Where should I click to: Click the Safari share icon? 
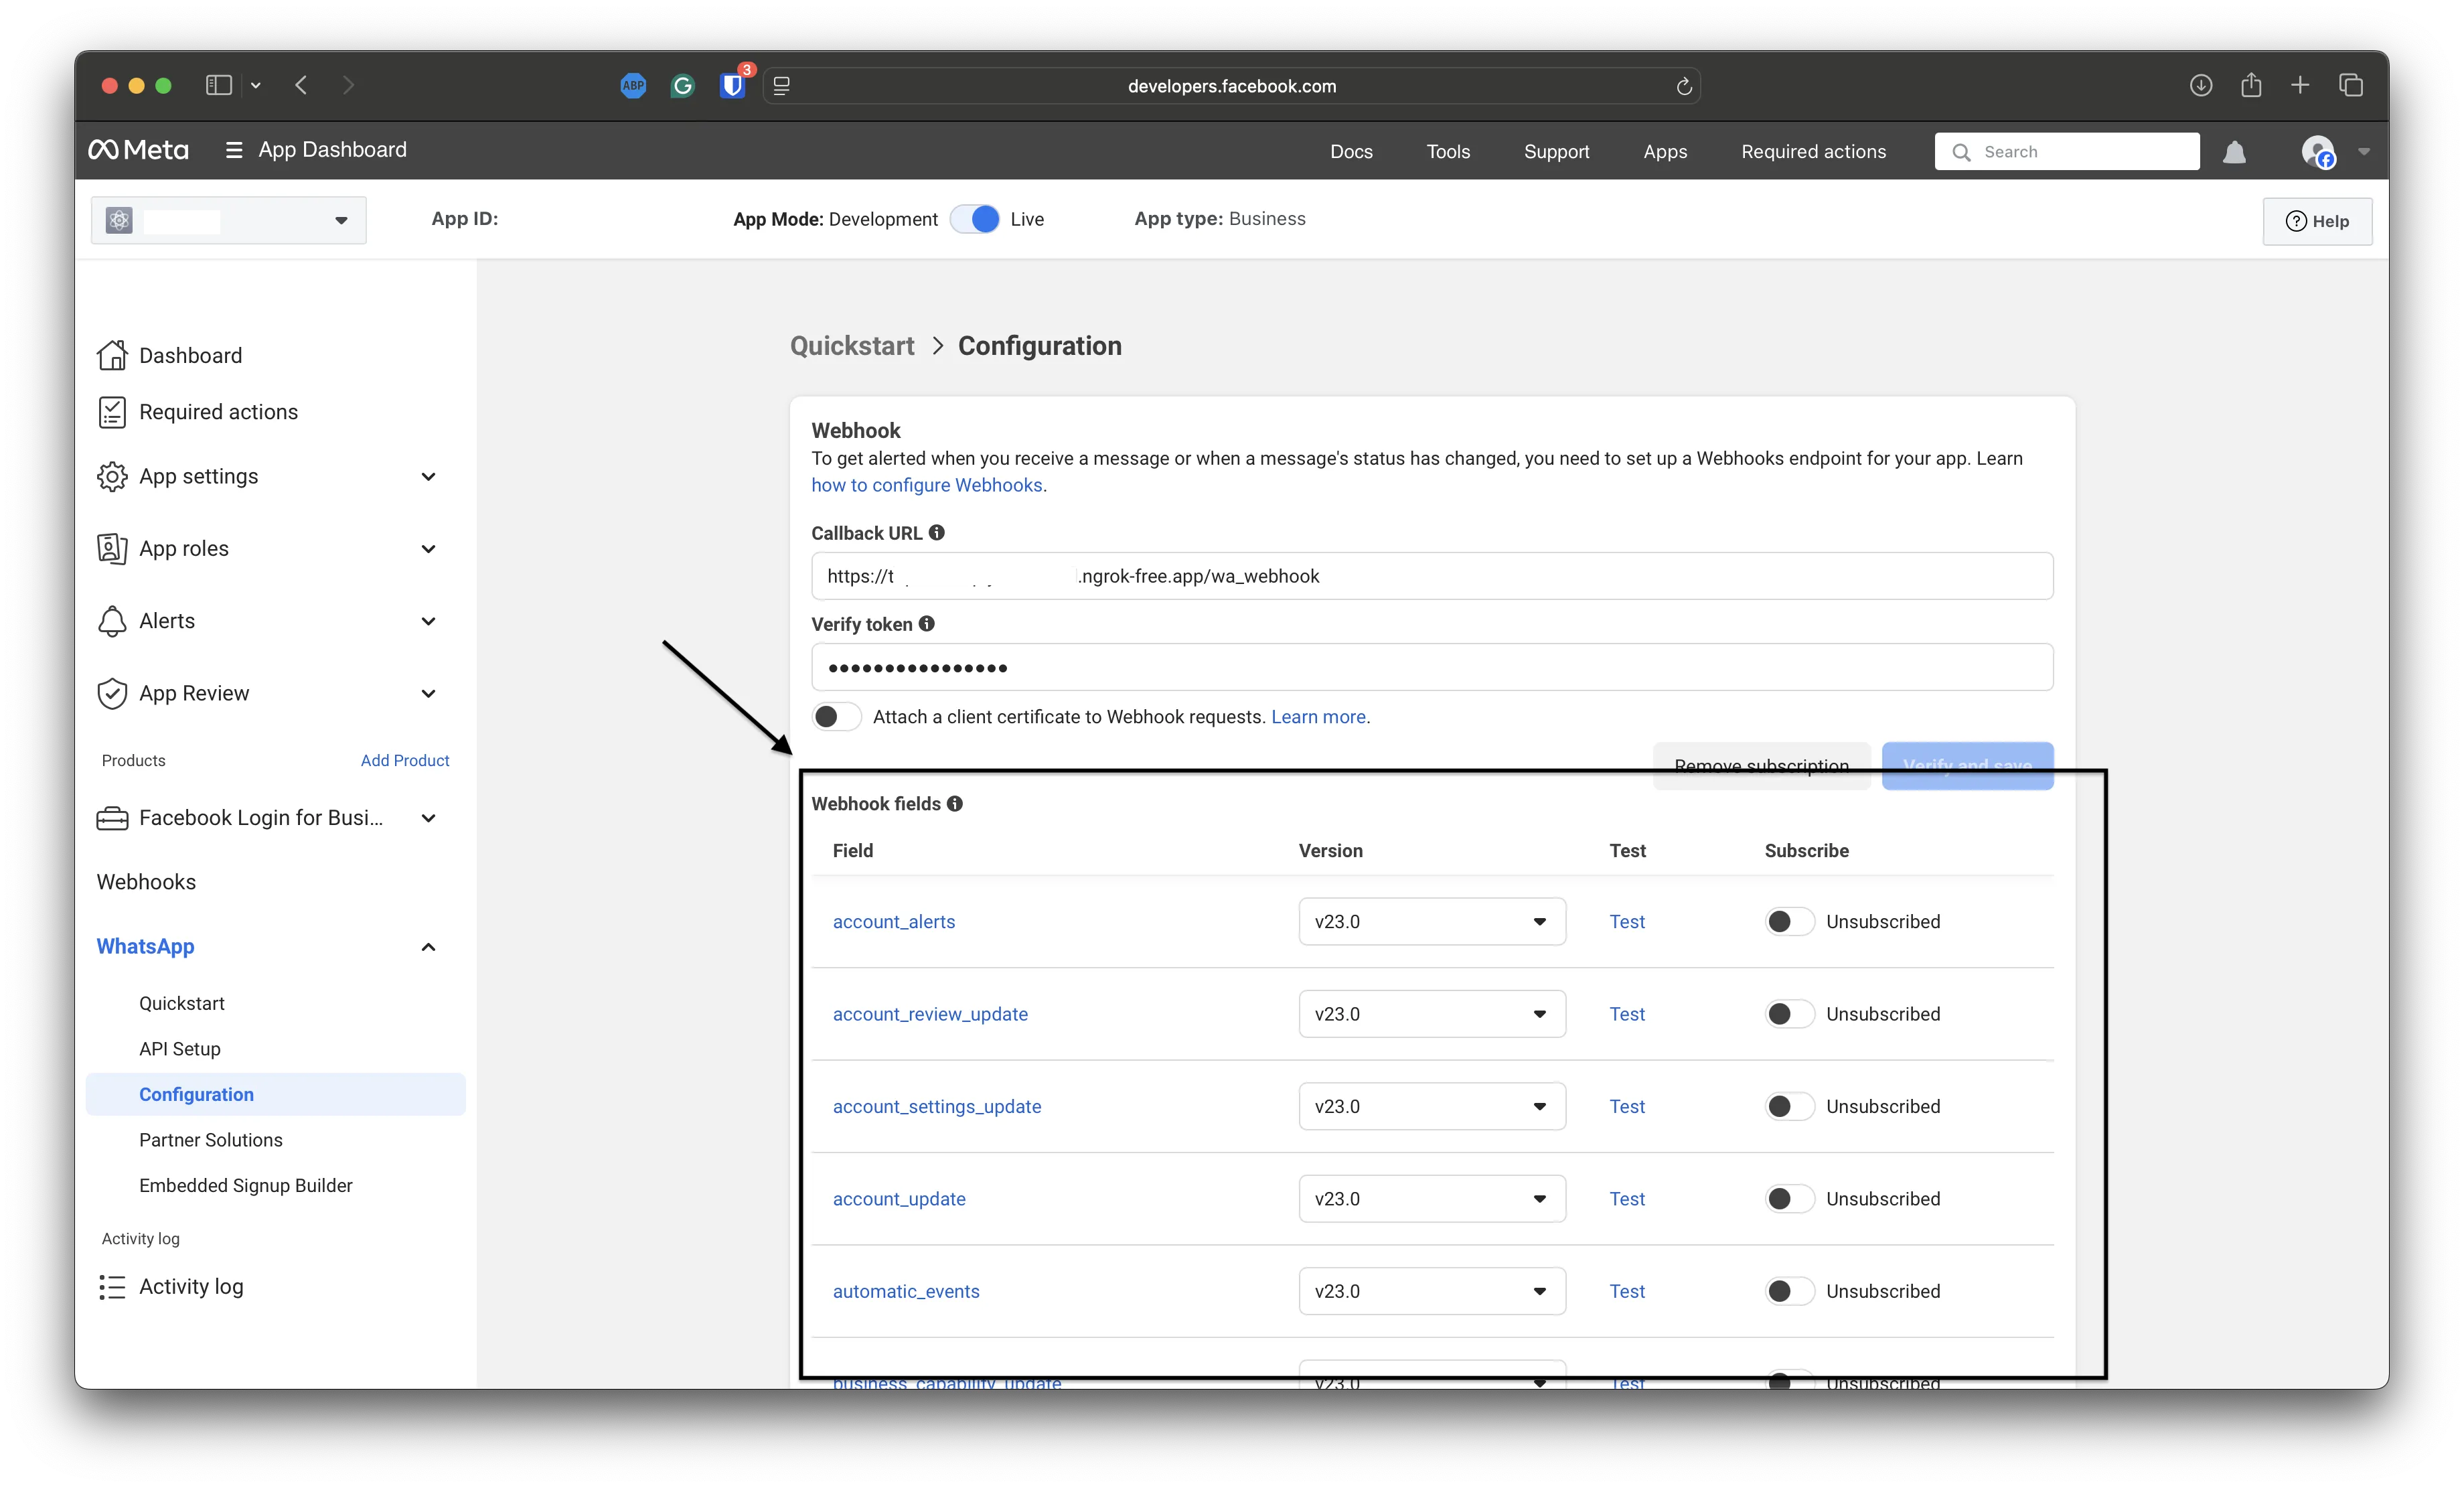pos(2251,85)
